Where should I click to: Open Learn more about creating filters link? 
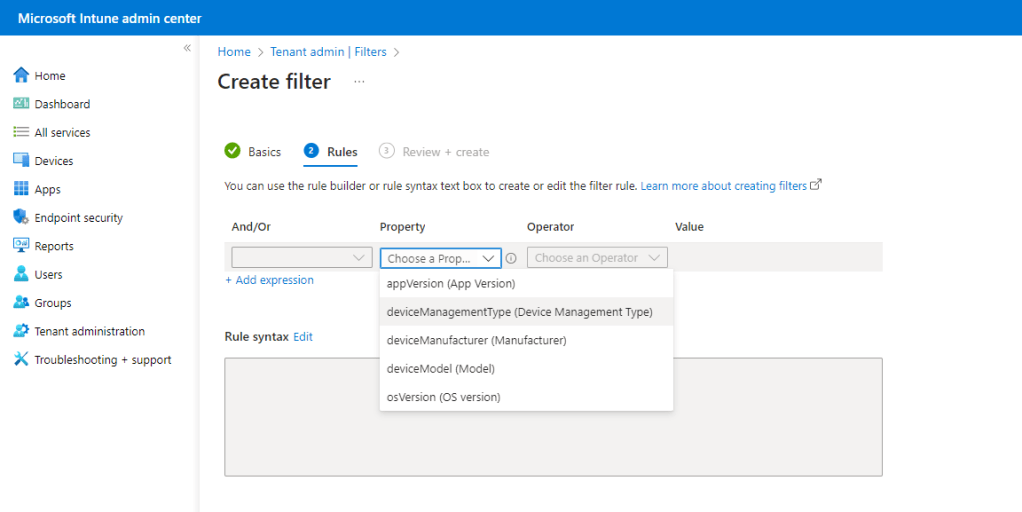[x=725, y=186]
